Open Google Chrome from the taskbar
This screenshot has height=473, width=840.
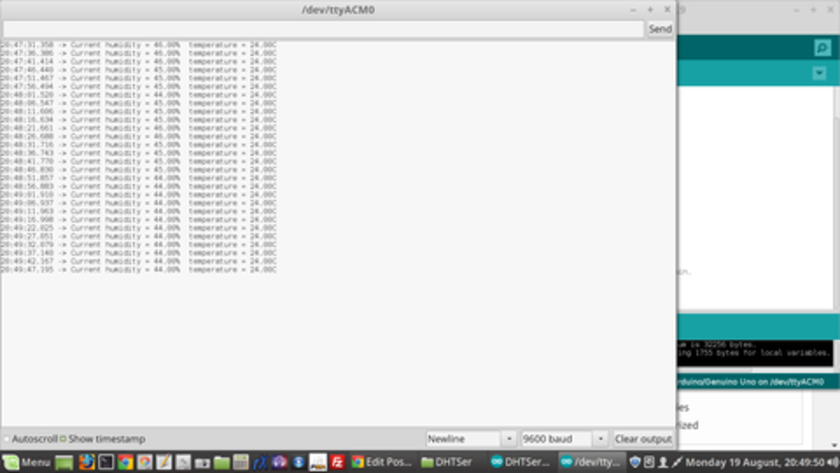[x=125, y=462]
